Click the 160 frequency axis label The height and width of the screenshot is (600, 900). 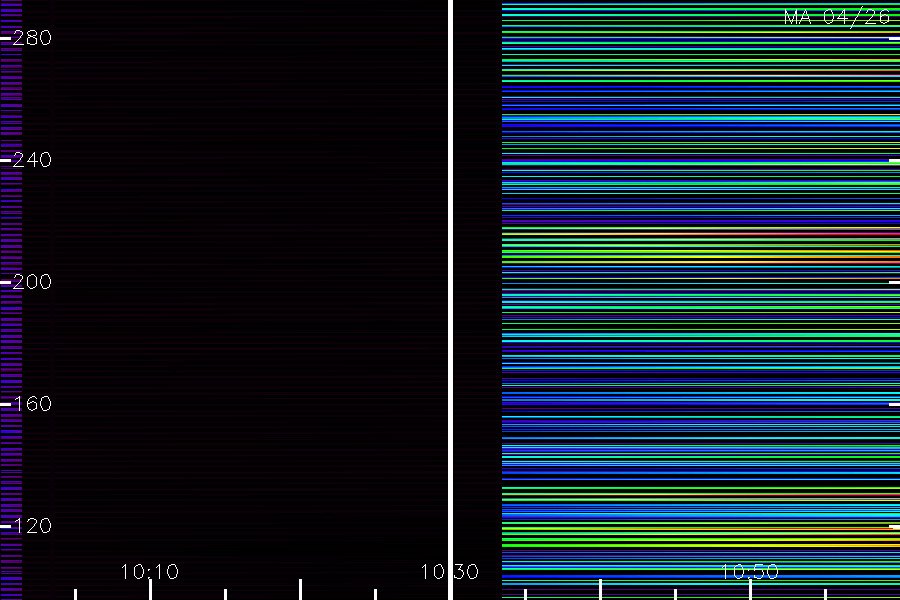point(32,404)
